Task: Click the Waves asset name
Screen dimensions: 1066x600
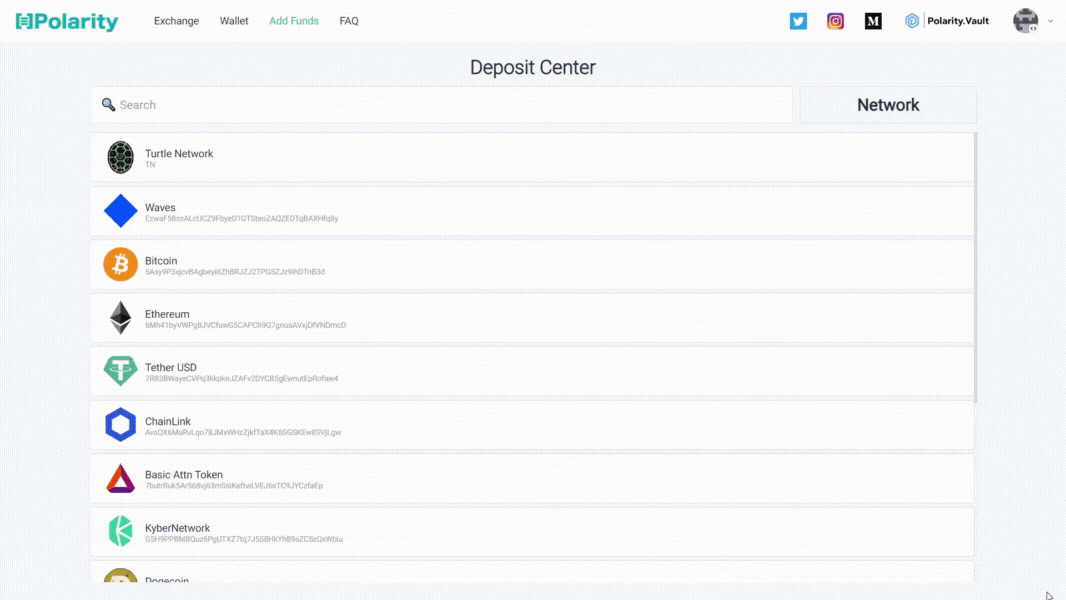Action: click(160, 207)
